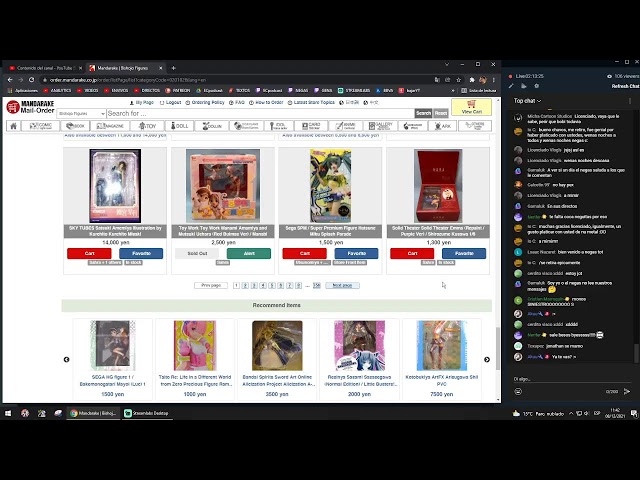Viewport: 640px width, 480px height.
Task: Click the browser address bar URL
Action: [128, 80]
